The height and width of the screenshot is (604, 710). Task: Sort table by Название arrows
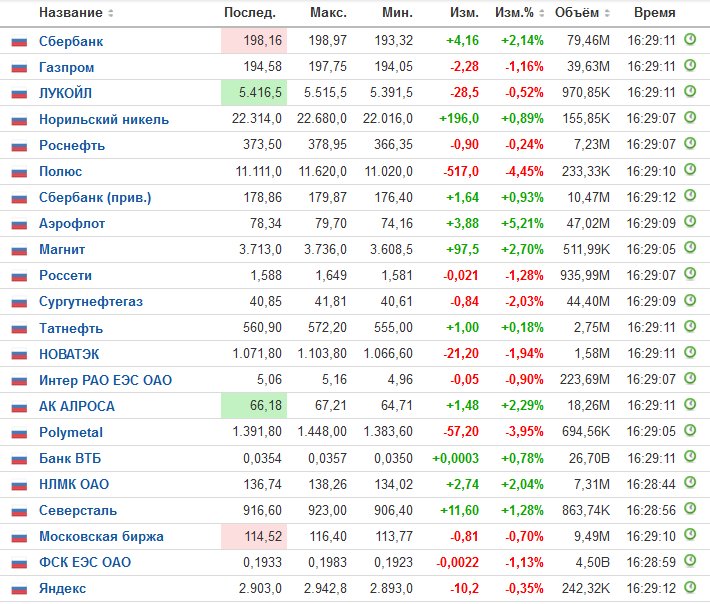point(110,13)
